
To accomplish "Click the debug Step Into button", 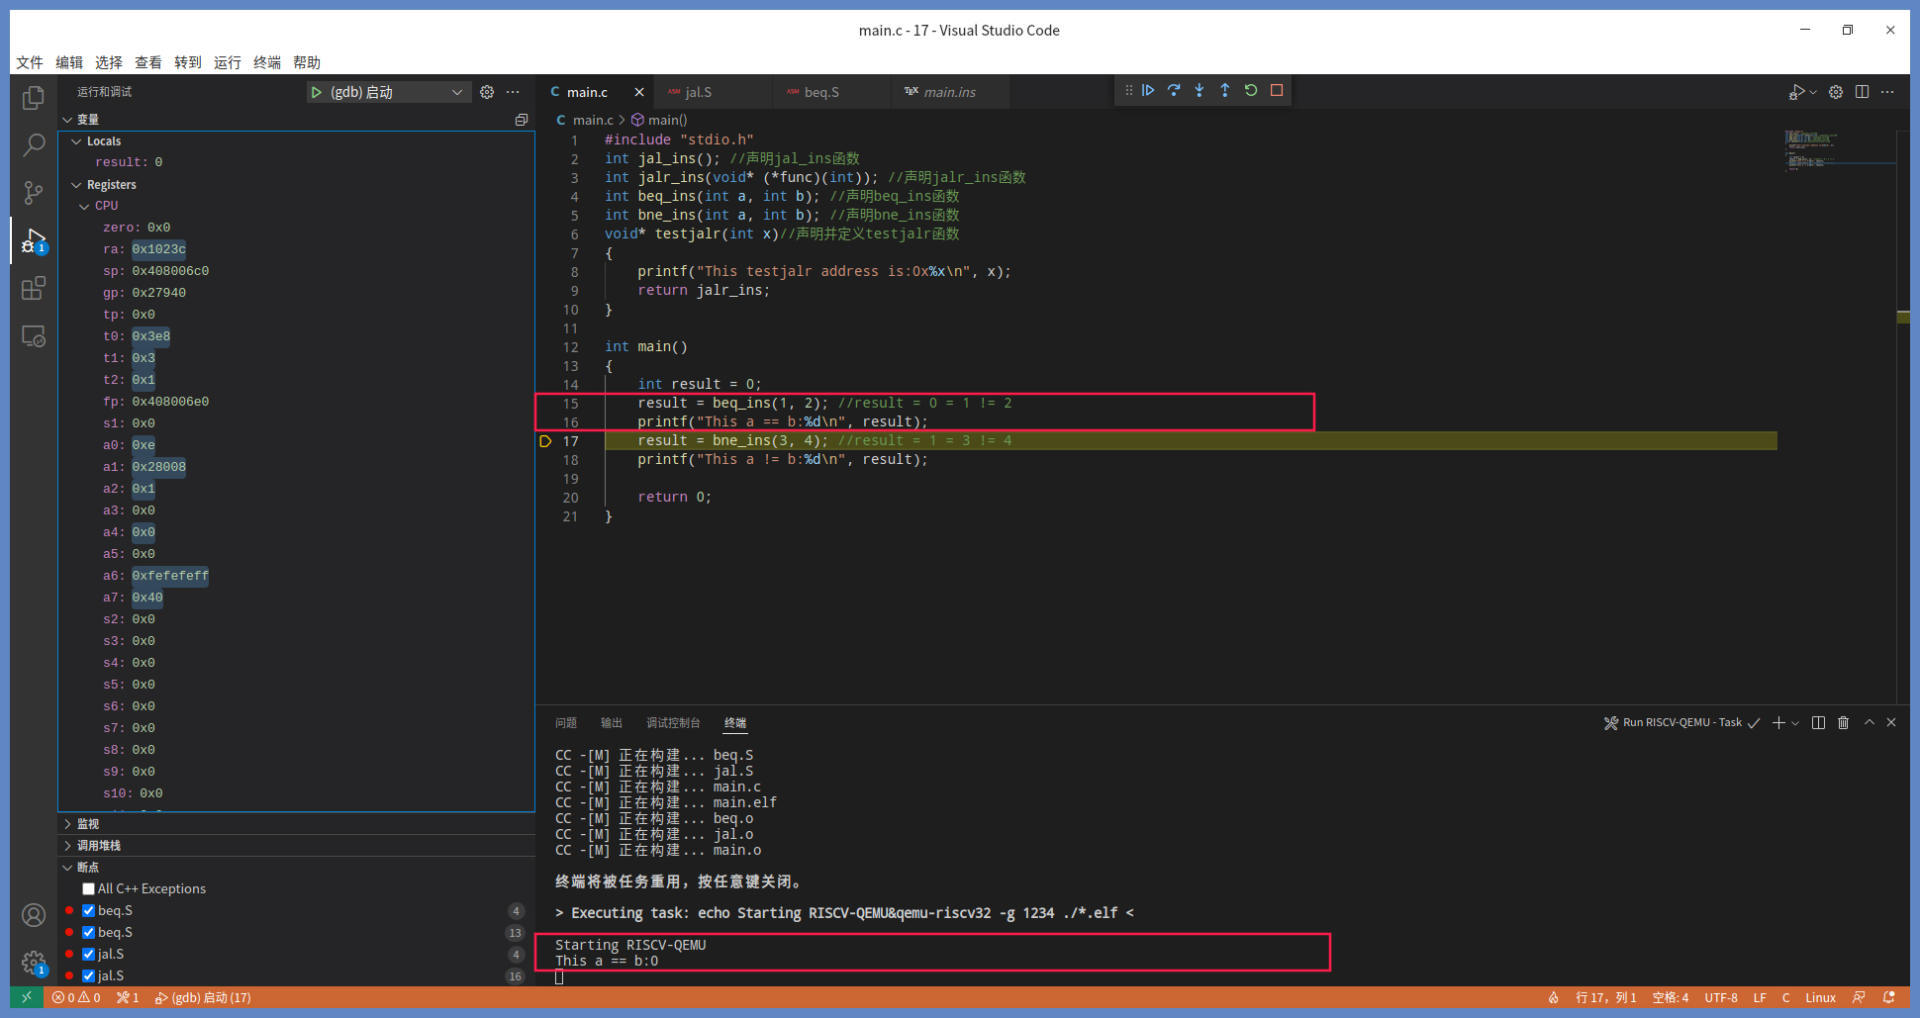I will coord(1199,91).
